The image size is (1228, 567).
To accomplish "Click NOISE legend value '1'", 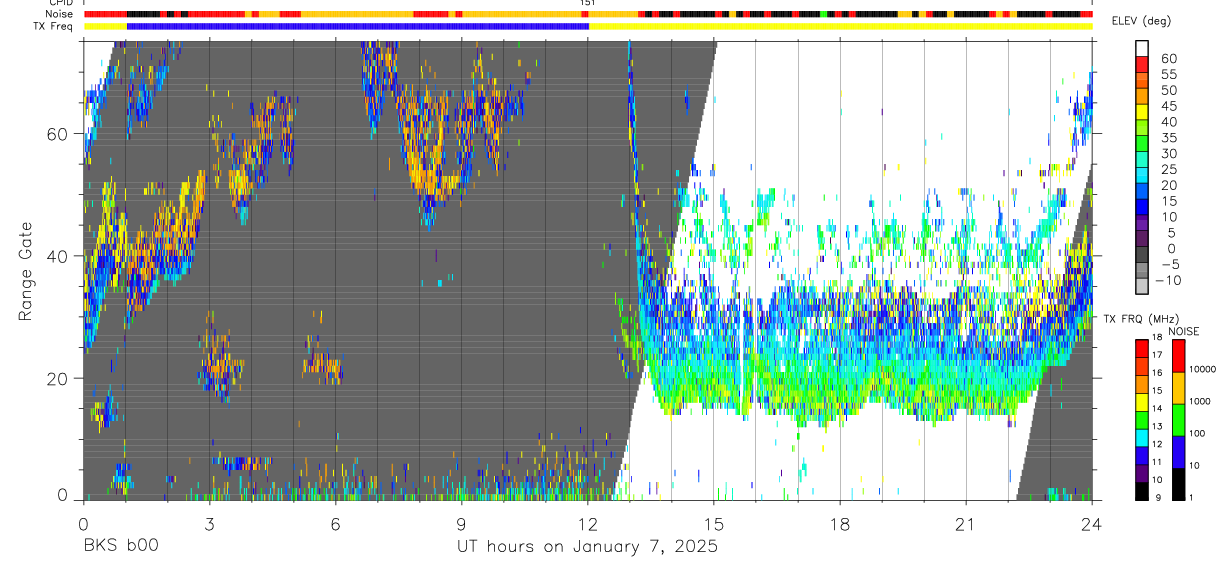I will (x=1191, y=498).
